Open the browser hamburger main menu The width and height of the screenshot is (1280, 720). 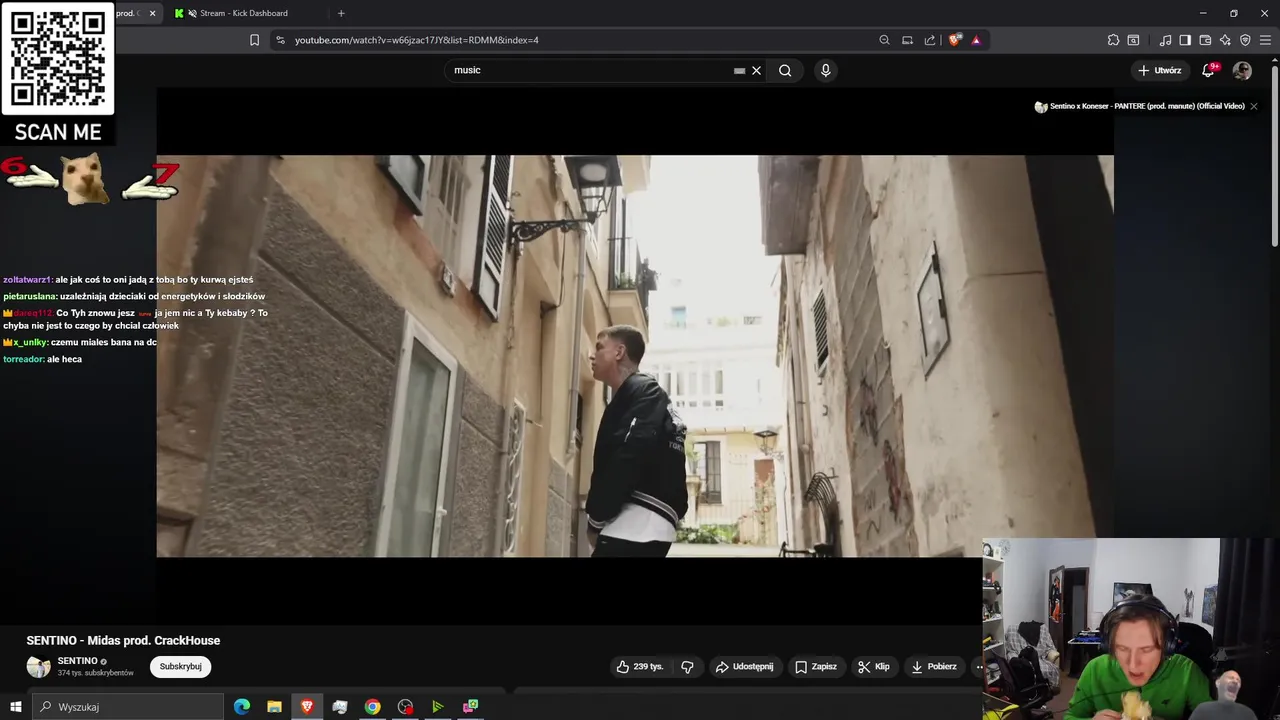click(1265, 40)
